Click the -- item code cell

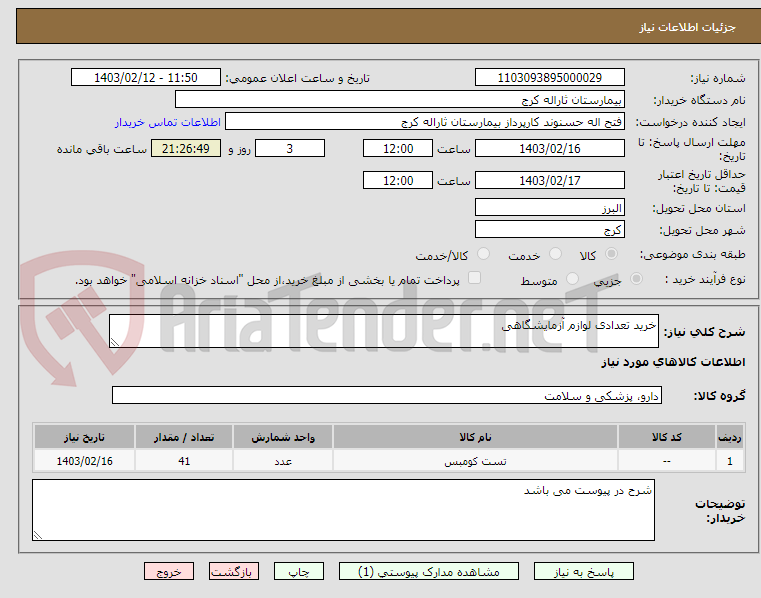[x=666, y=461]
